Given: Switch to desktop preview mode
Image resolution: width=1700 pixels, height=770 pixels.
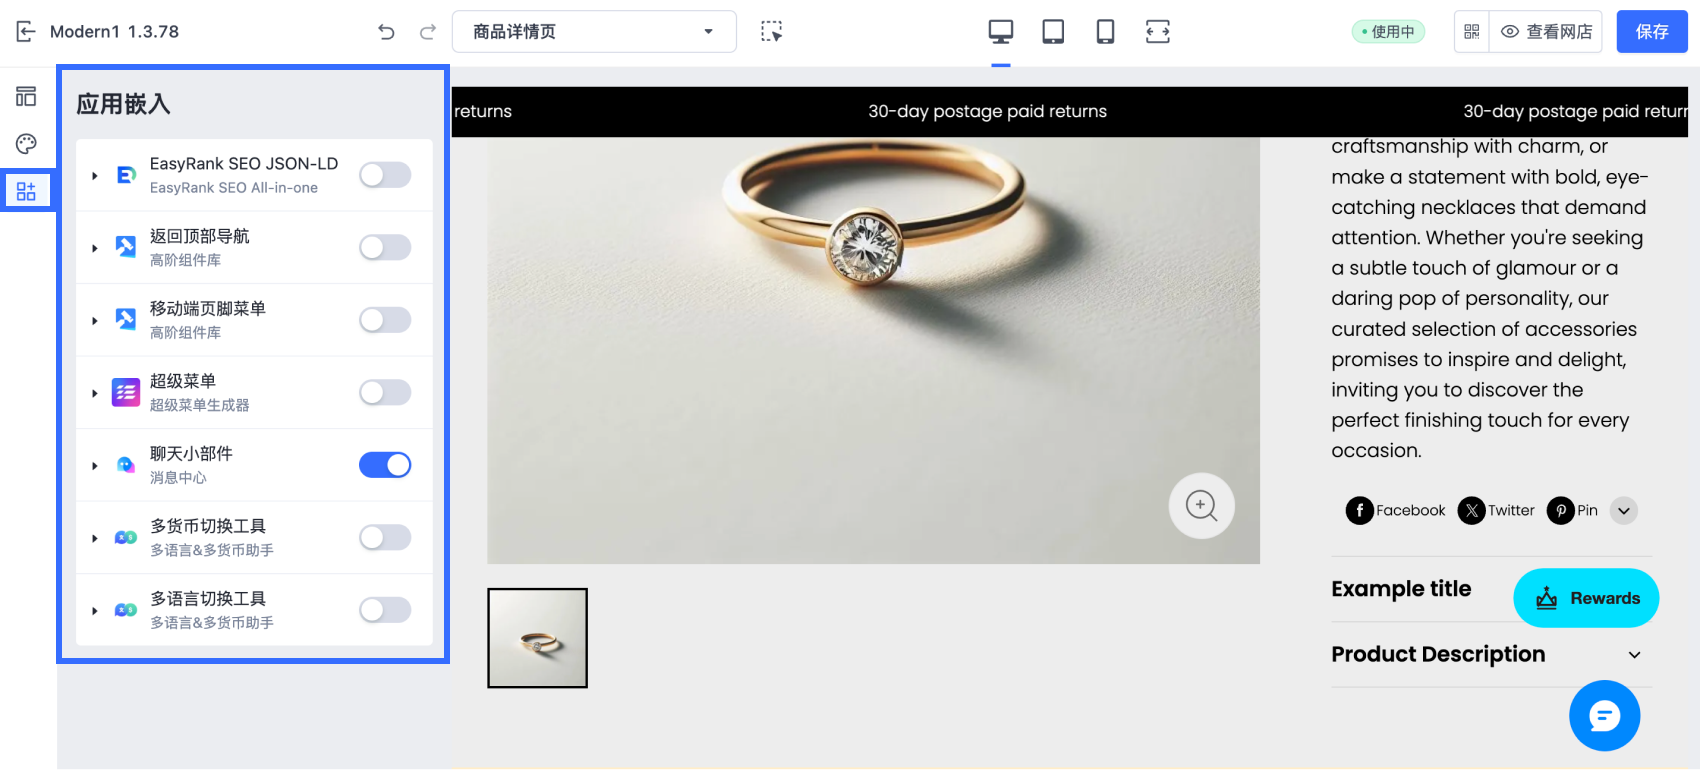Looking at the screenshot, I should 1001,32.
